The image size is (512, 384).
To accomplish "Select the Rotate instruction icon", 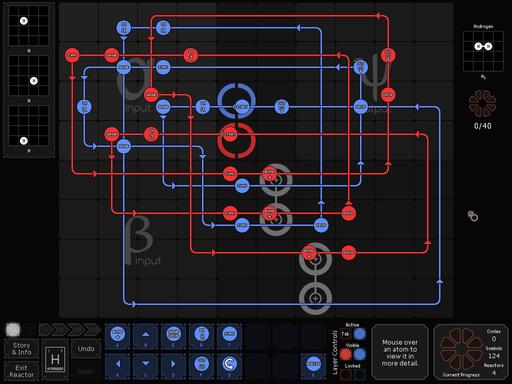I will 230,364.
